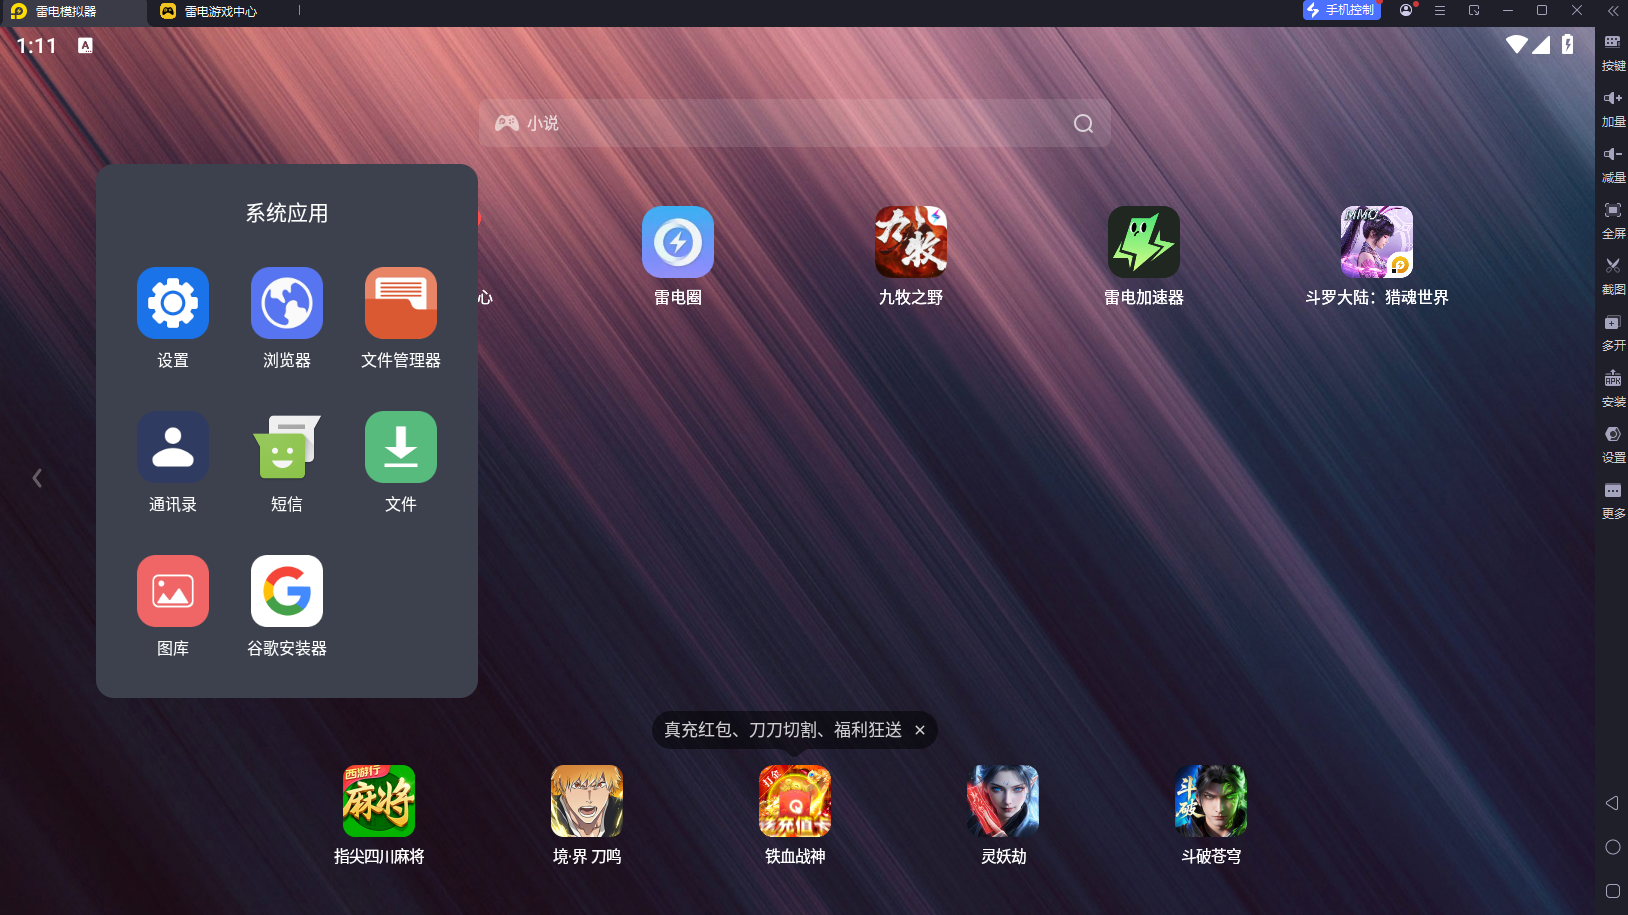The image size is (1628, 915).
Task: Launch the 铁血战神 game
Action: tap(795, 801)
